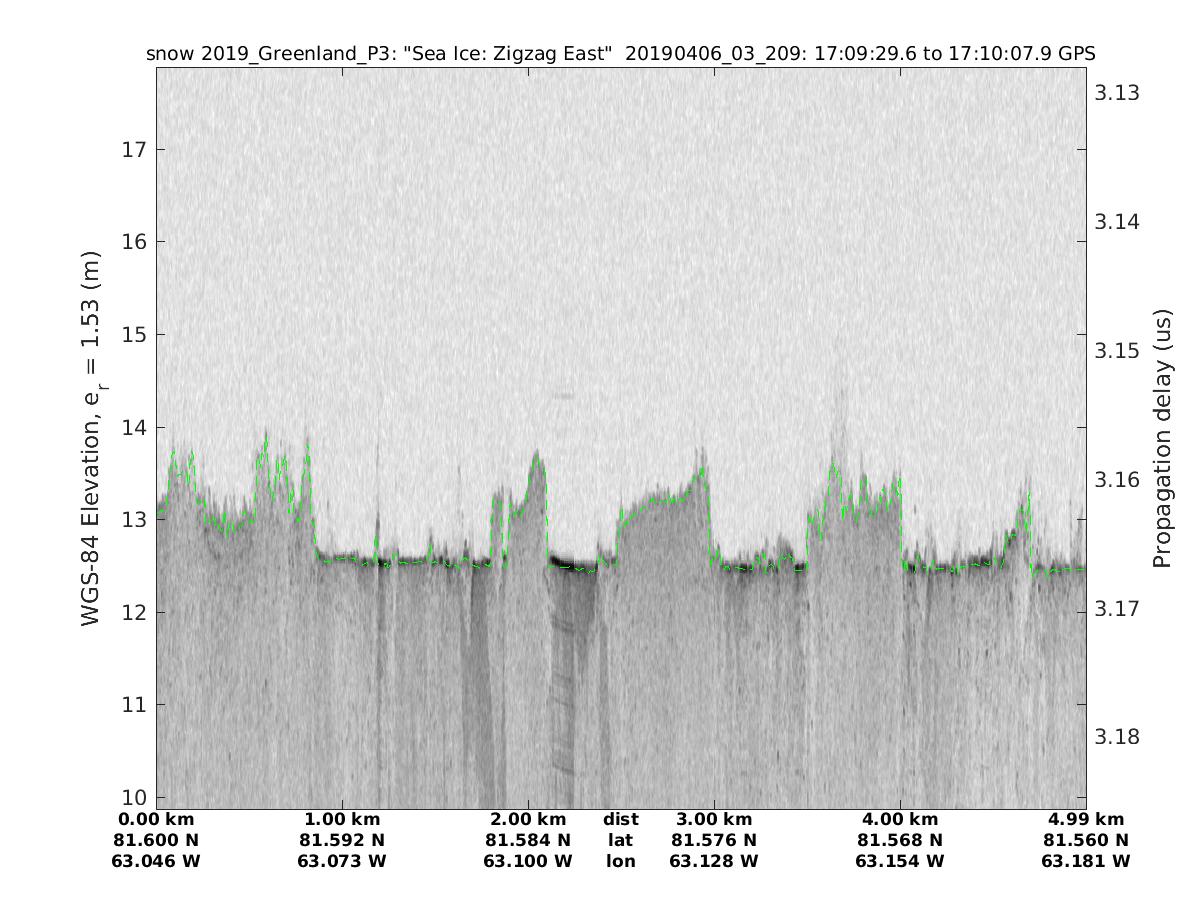Click the 'dist' legend label
1200x900 pixels.
click(x=620, y=820)
